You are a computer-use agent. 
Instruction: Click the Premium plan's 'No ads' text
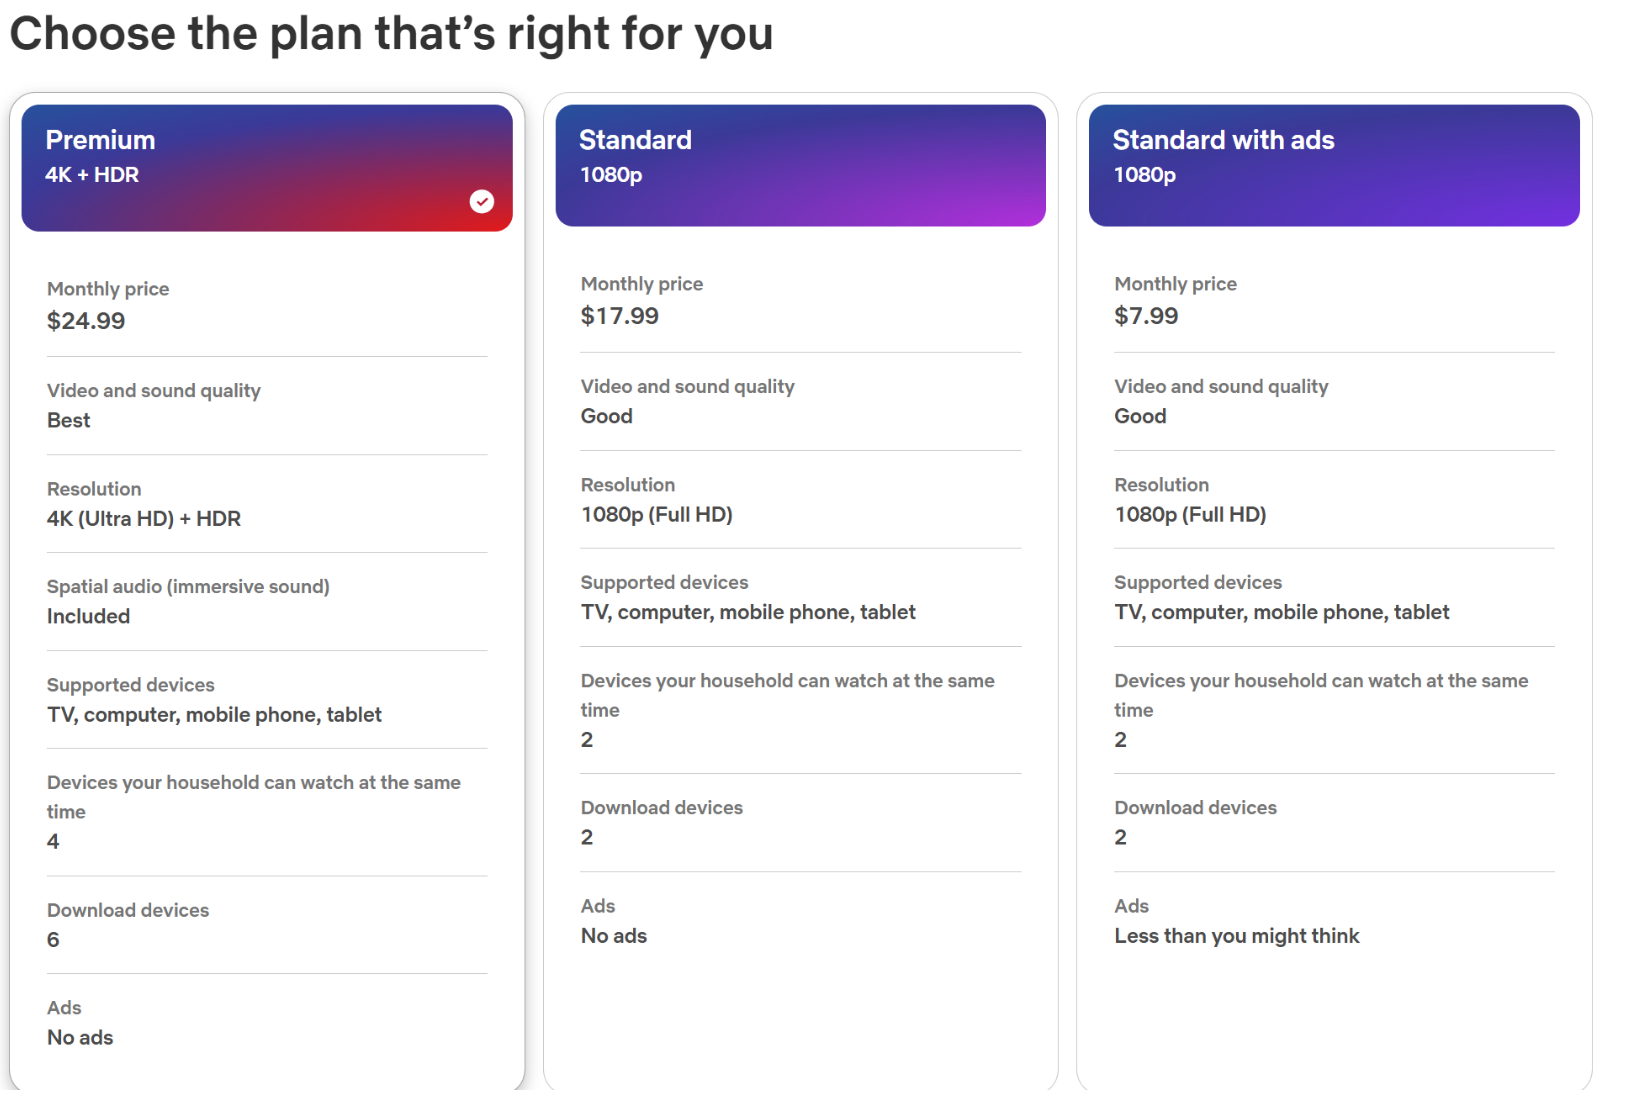pyautogui.click(x=80, y=1038)
